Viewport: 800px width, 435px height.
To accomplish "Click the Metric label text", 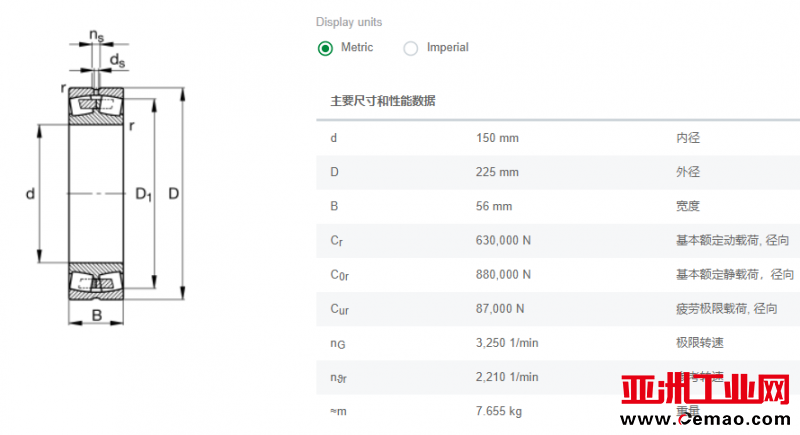I will 357,47.
